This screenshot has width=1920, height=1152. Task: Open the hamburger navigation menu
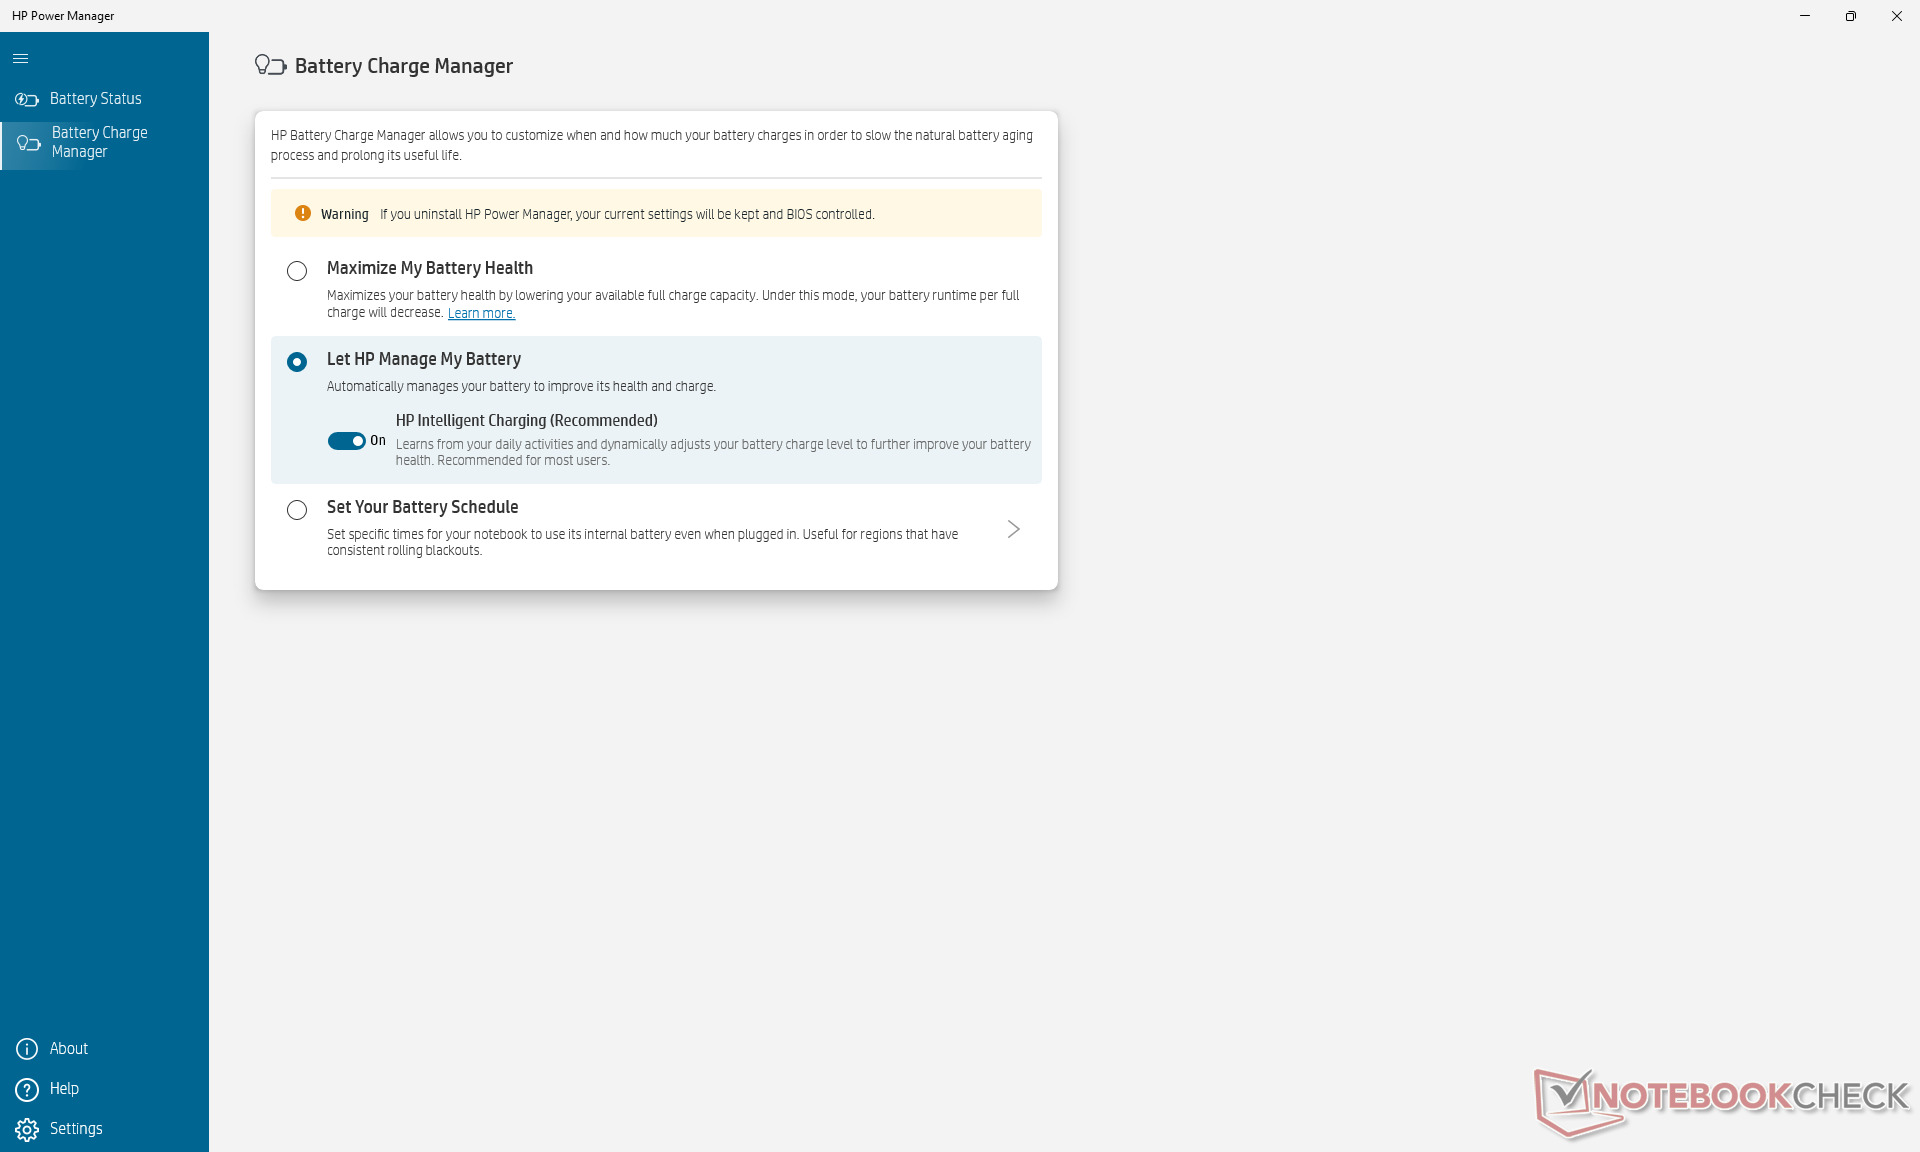20,59
